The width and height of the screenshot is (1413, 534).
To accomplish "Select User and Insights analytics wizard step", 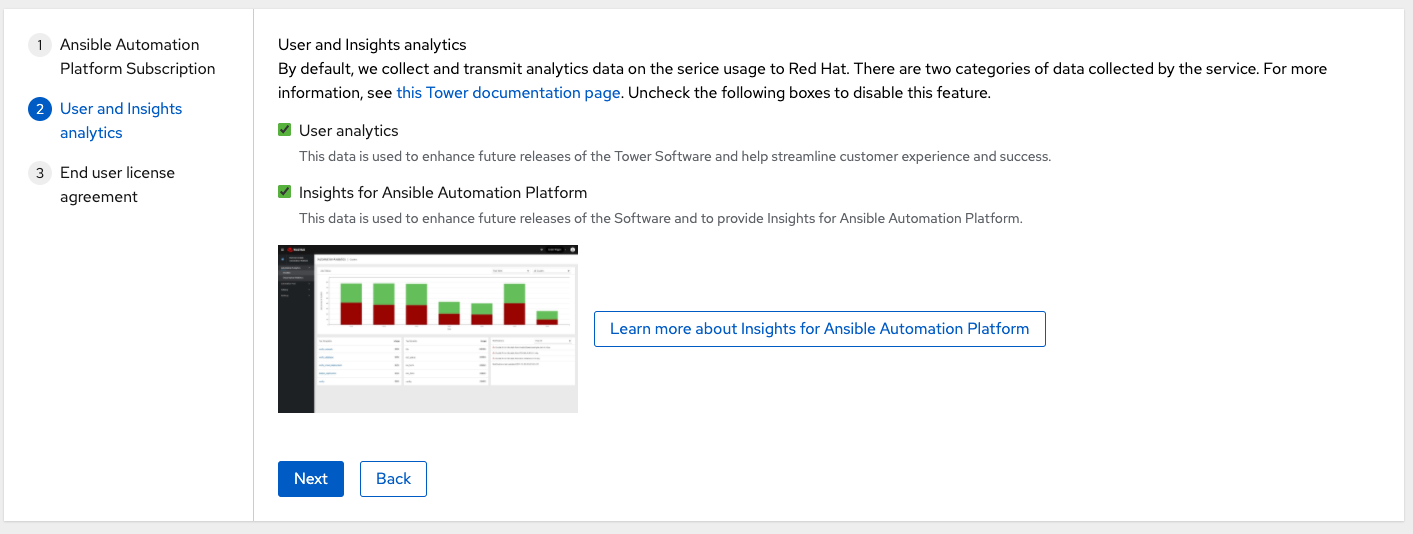I will (121, 121).
